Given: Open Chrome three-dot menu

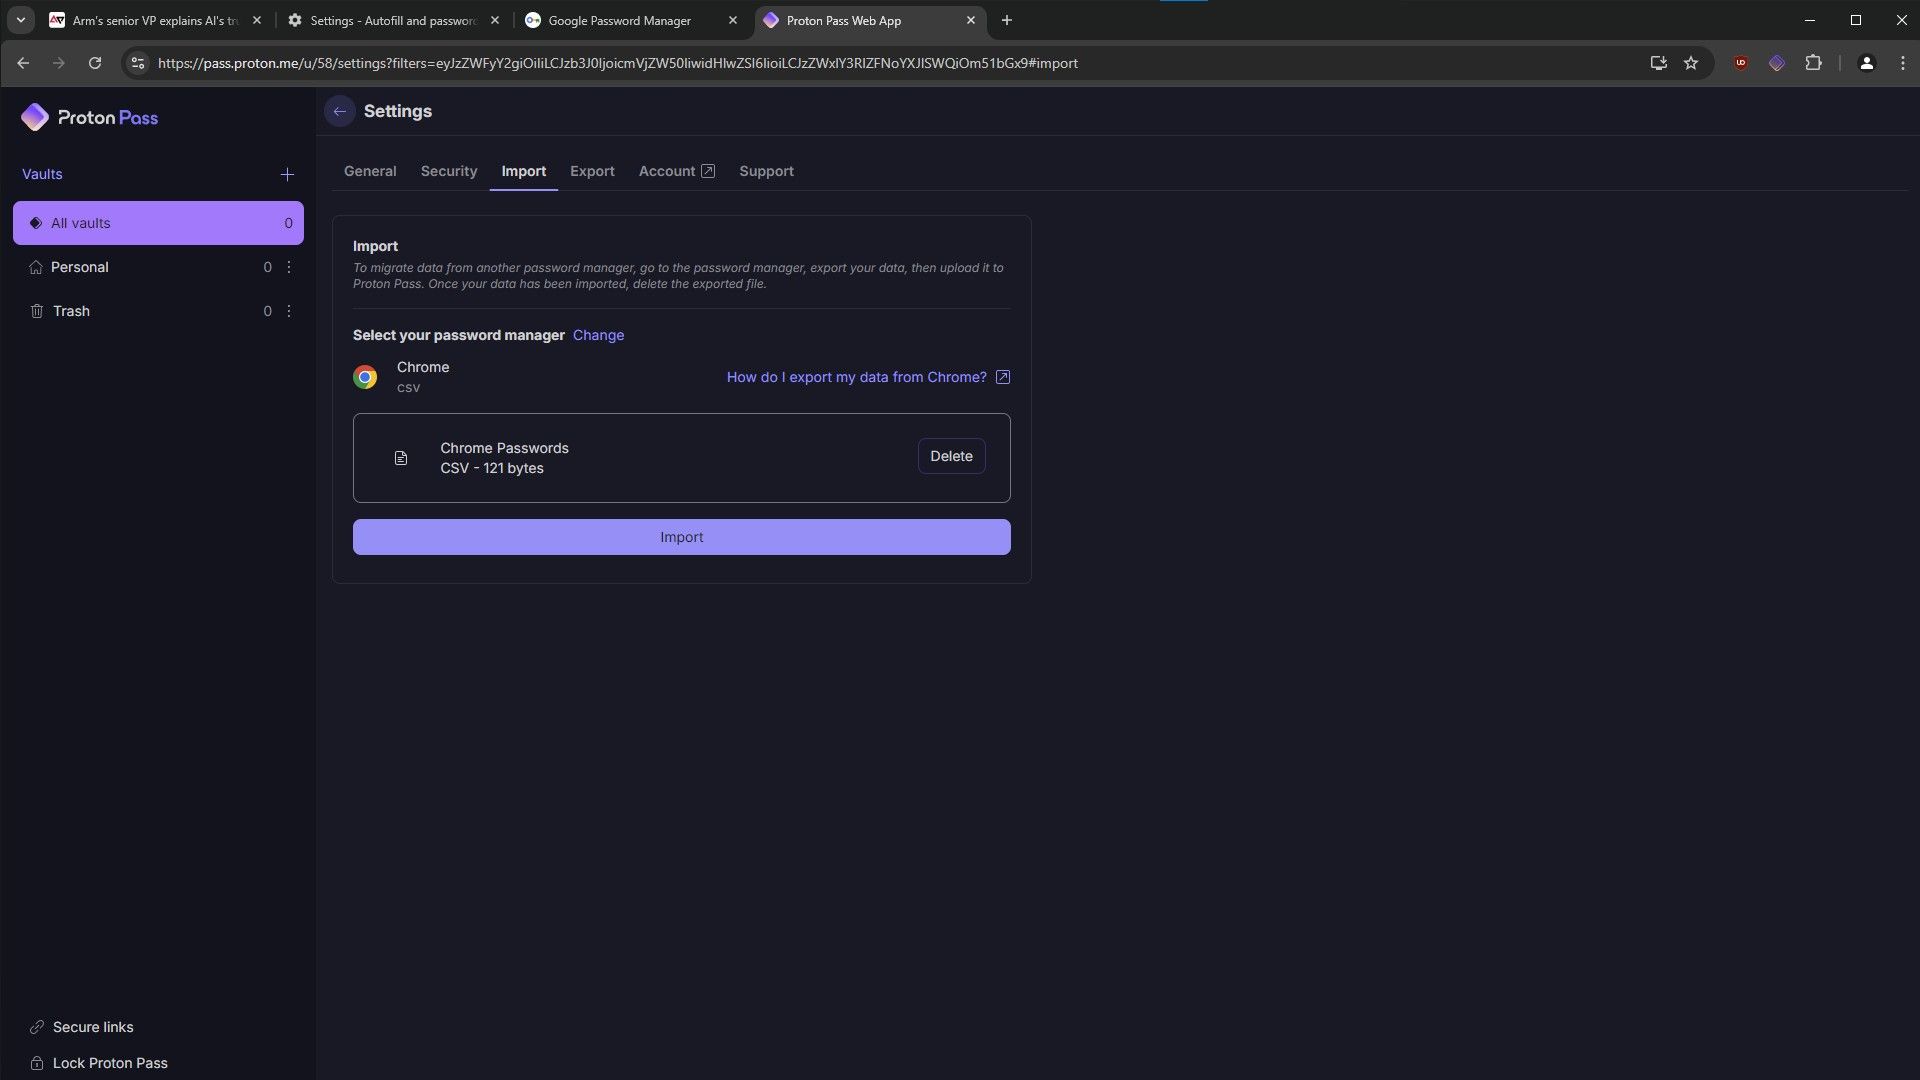Looking at the screenshot, I should click(x=1902, y=63).
